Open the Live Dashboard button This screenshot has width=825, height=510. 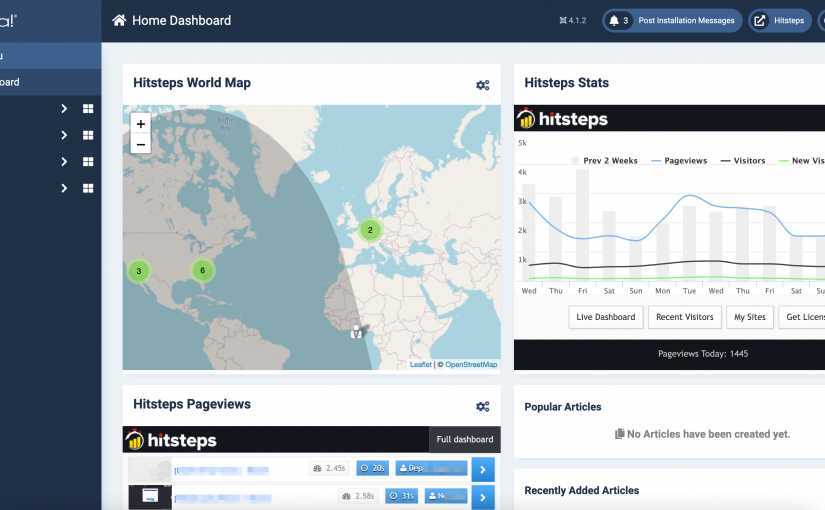click(x=606, y=317)
